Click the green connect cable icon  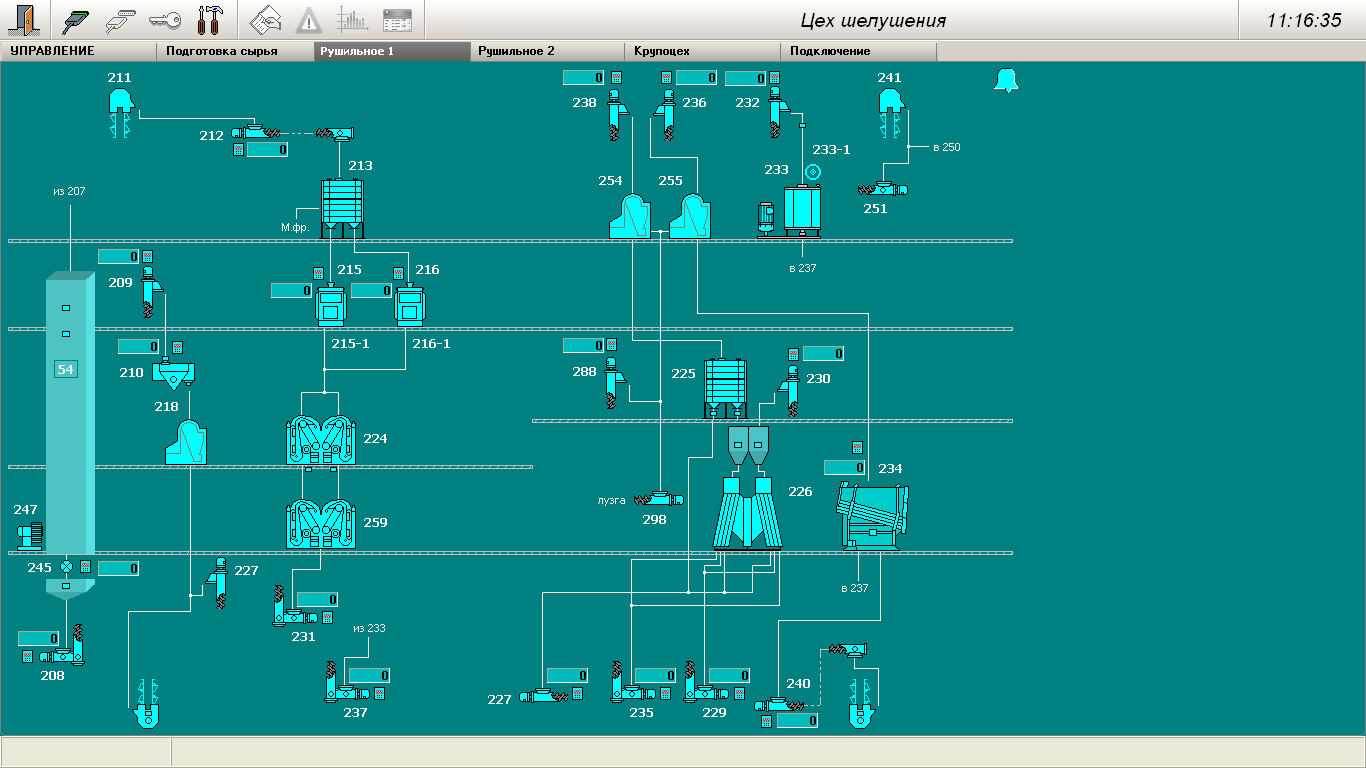pyautogui.click(x=76, y=19)
